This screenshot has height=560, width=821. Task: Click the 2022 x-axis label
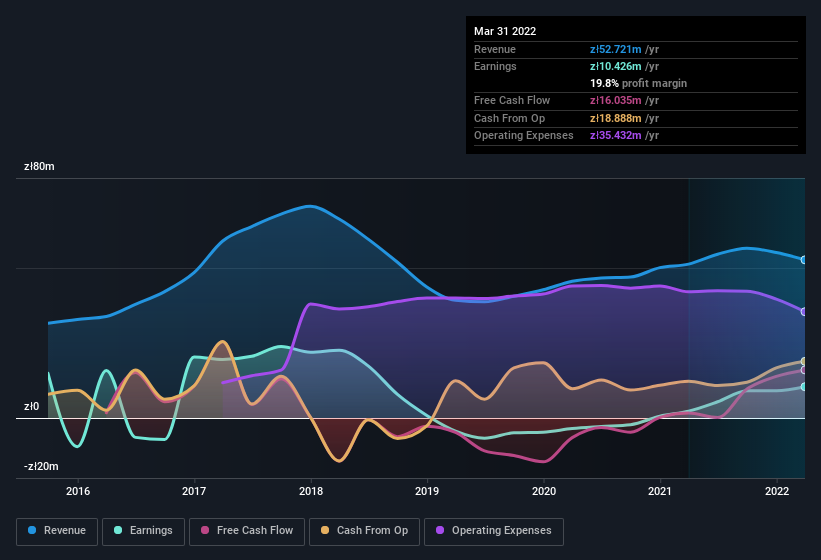[x=777, y=491]
